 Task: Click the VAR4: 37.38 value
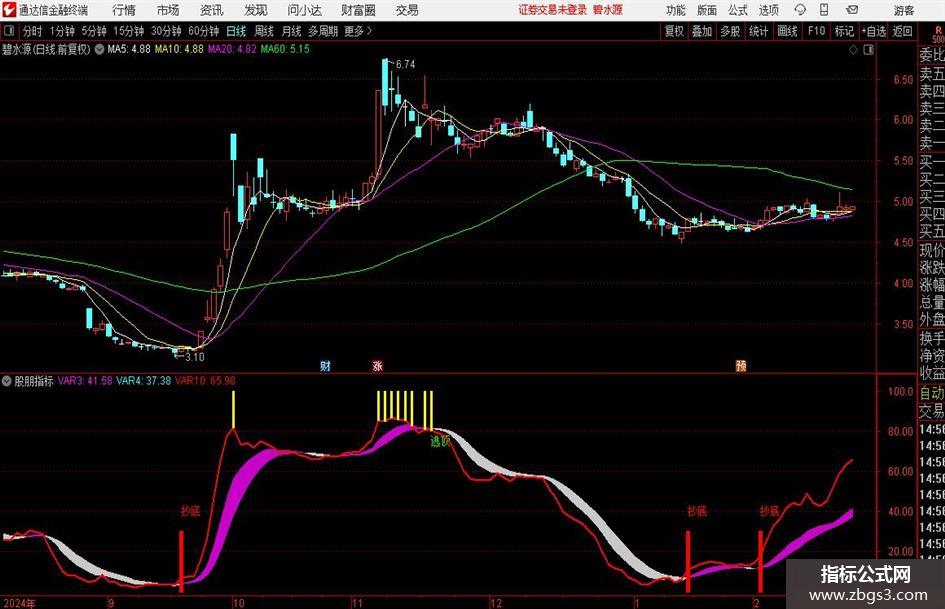tap(143, 380)
